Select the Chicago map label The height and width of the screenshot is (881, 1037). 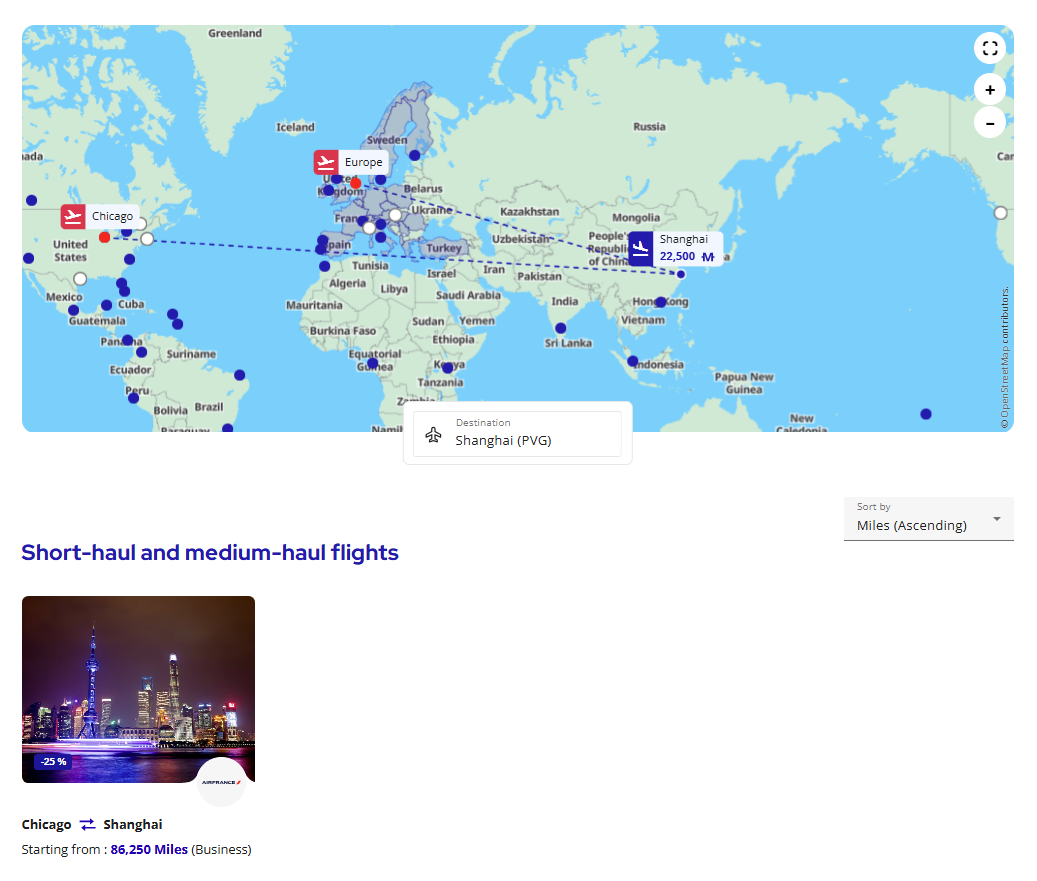click(x=112, y=216)
